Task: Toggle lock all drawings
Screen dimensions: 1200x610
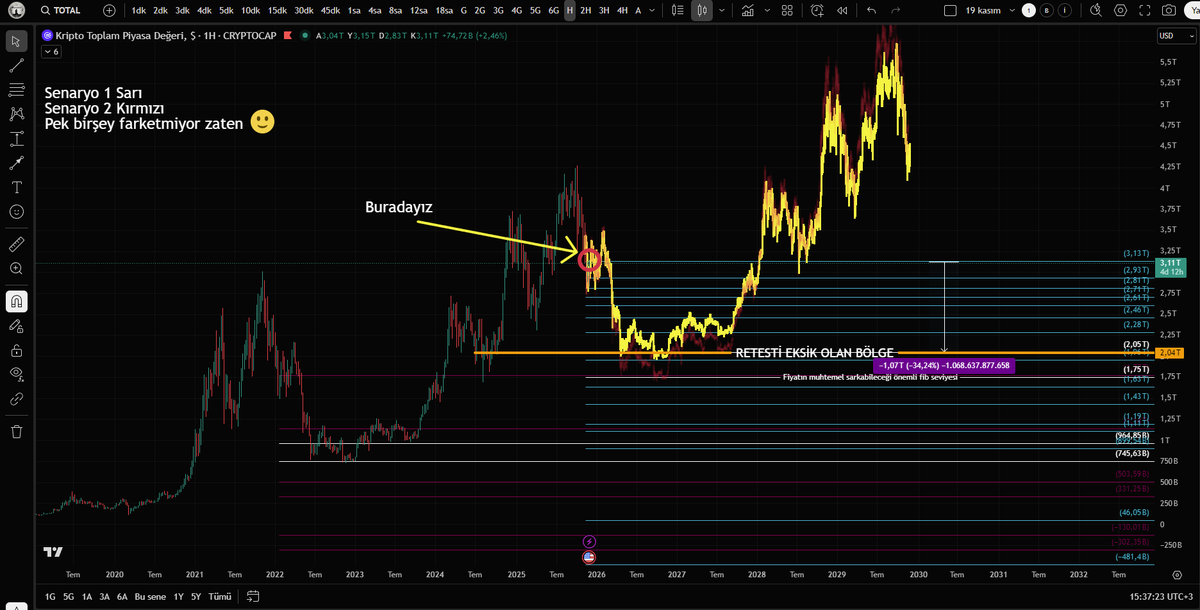Action: (16, 350)
